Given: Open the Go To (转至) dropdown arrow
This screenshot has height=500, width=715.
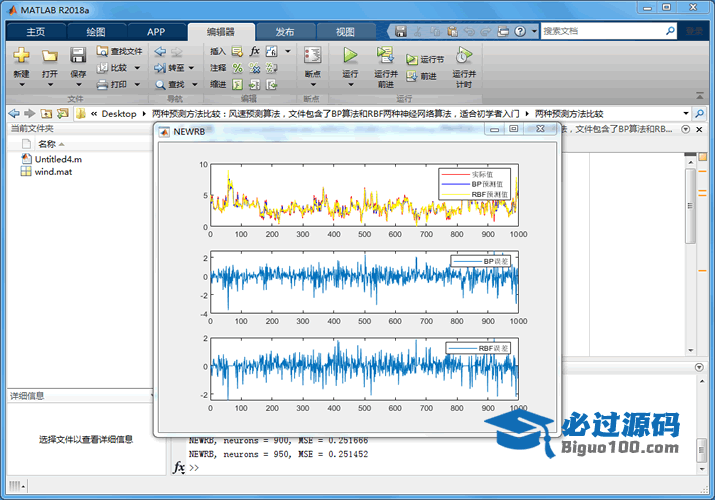Looking at the screenshot, I should pos(191,68).
